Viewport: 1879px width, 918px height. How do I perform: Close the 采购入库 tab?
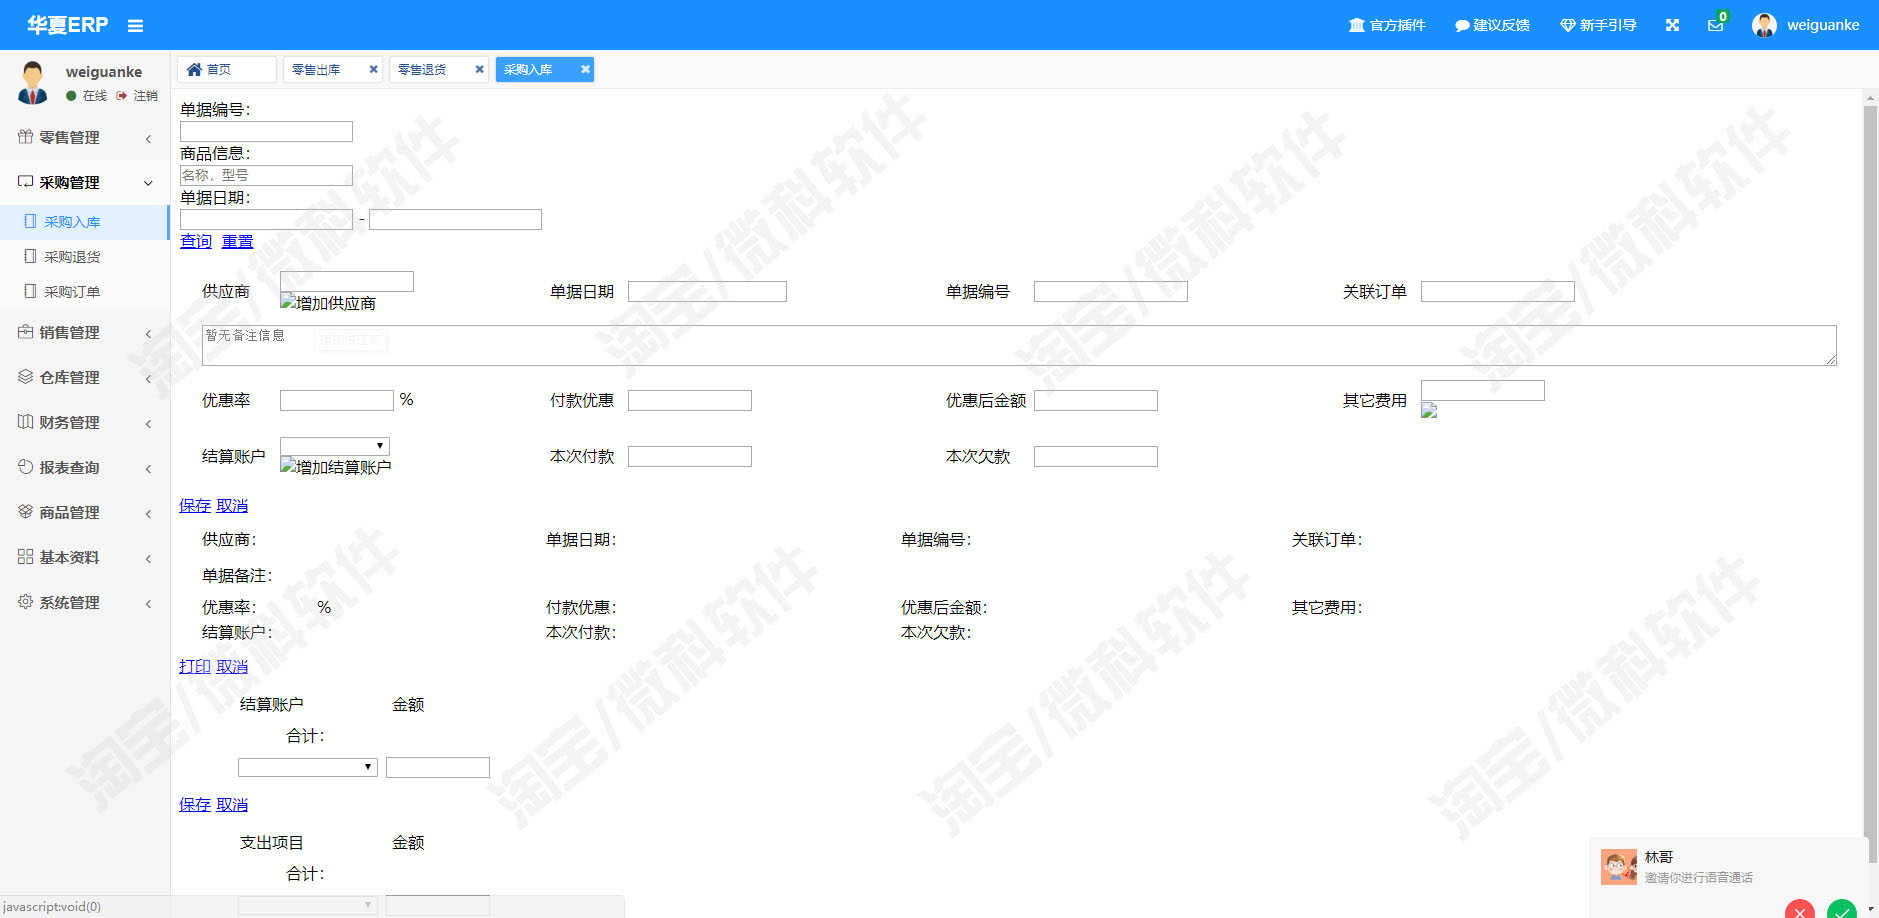(585, 69)
